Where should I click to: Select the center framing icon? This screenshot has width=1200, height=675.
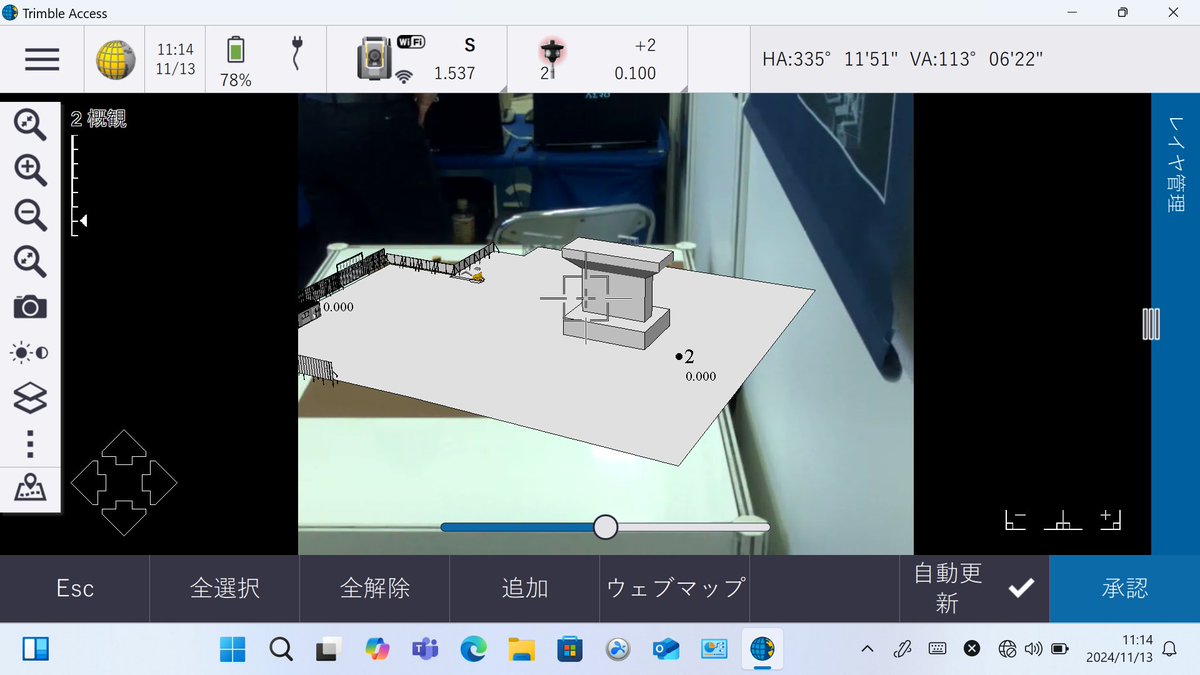[x=1062, y=520]
